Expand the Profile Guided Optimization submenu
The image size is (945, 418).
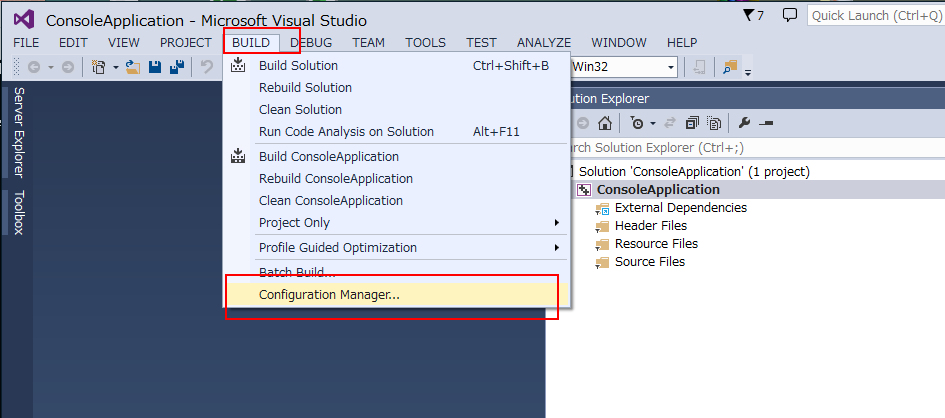tap(398, 248)
